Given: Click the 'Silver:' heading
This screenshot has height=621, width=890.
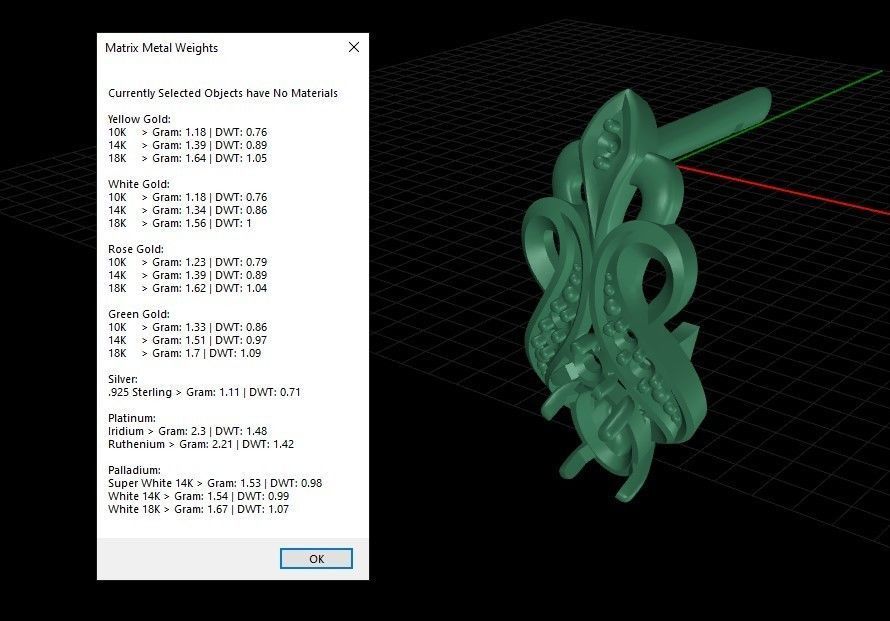Looking at the screenshot, I should click(123, 379).
